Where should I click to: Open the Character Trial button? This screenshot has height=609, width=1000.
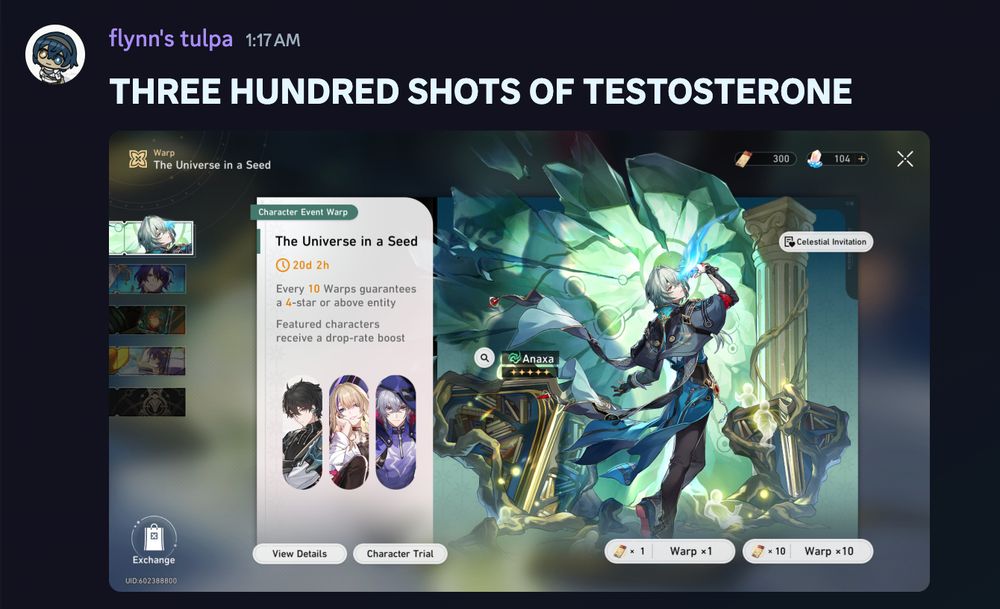[400, 554]
